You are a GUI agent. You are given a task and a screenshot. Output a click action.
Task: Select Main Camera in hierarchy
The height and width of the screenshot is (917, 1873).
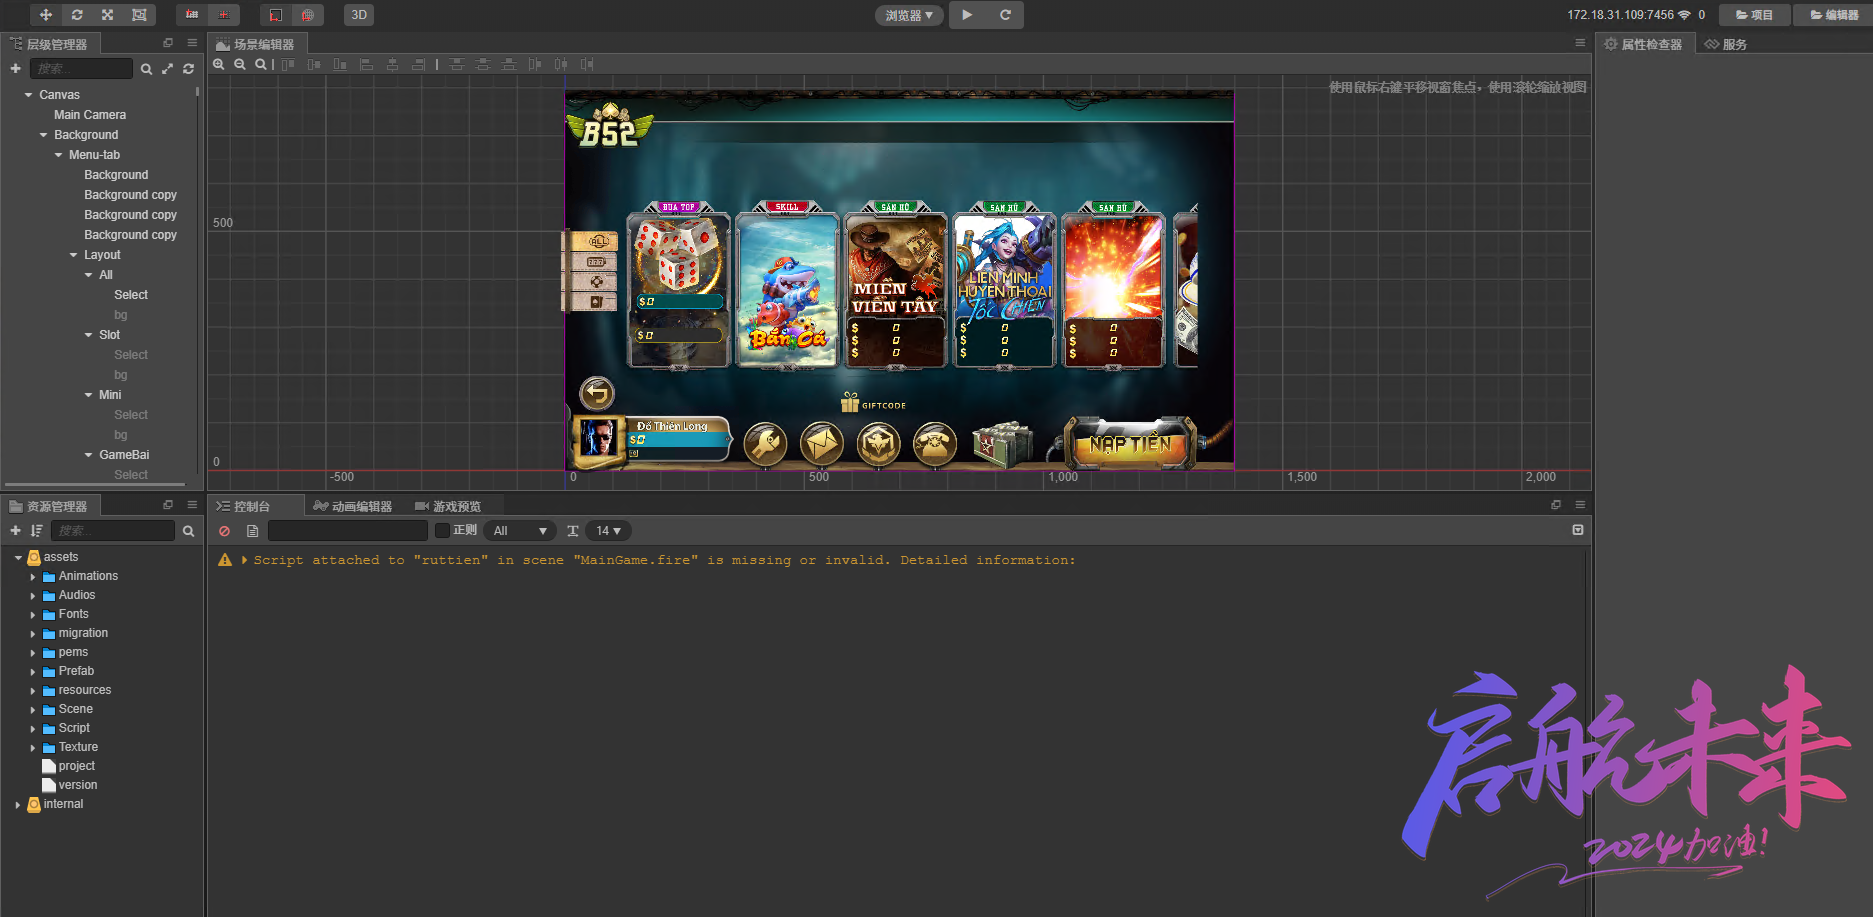point(90,115)
